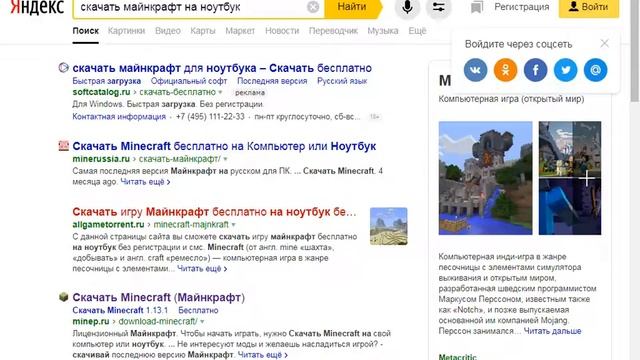
Task: Open Последняя версия sitelink
Action: click(x=272, y=81)
